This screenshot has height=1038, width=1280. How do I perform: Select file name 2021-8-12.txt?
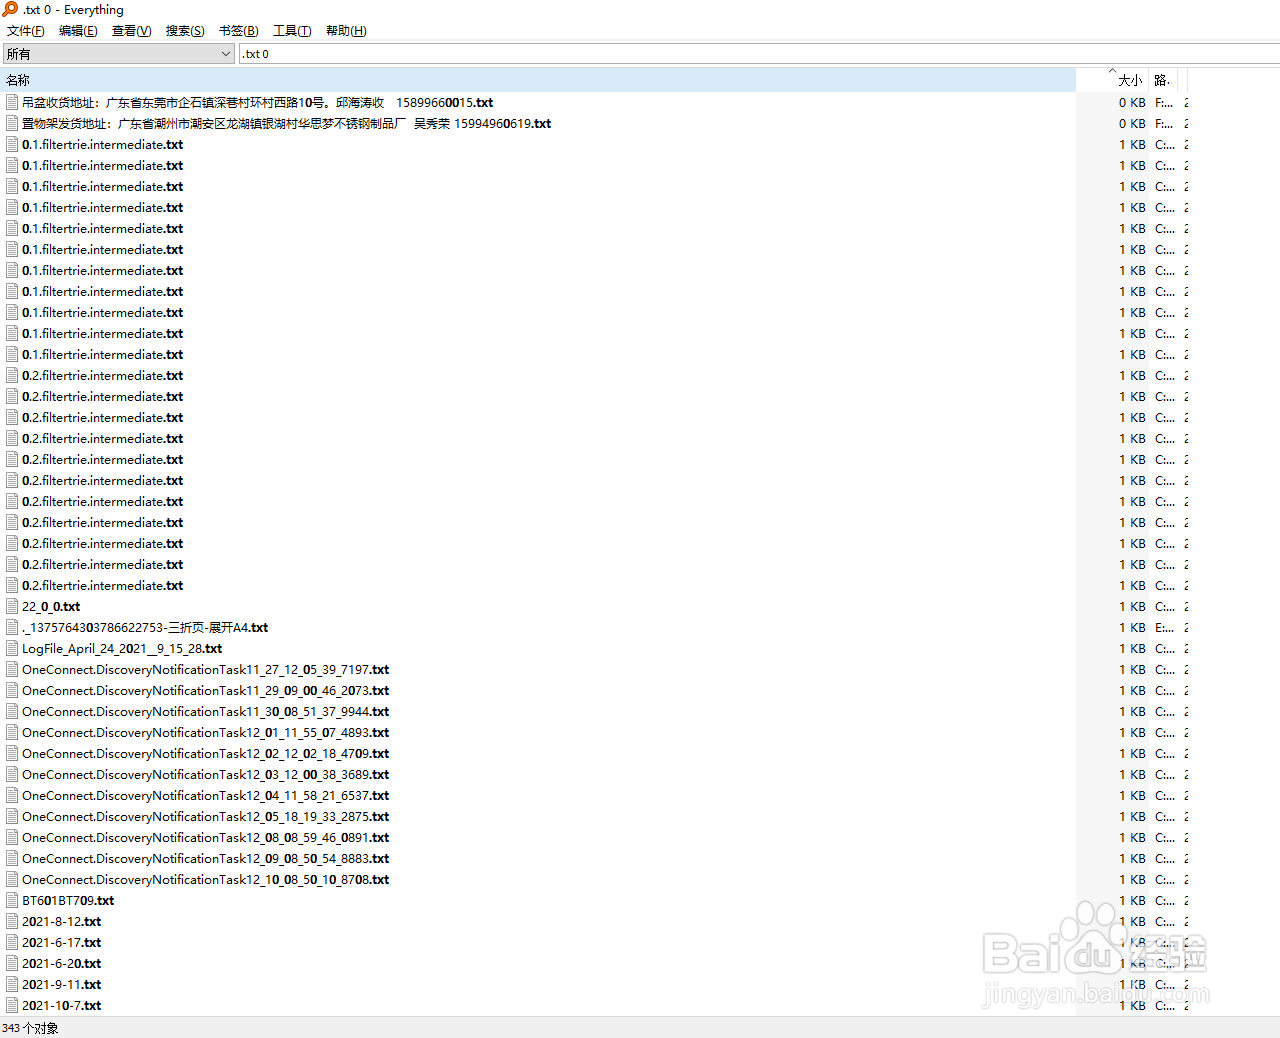coord(62,922)
